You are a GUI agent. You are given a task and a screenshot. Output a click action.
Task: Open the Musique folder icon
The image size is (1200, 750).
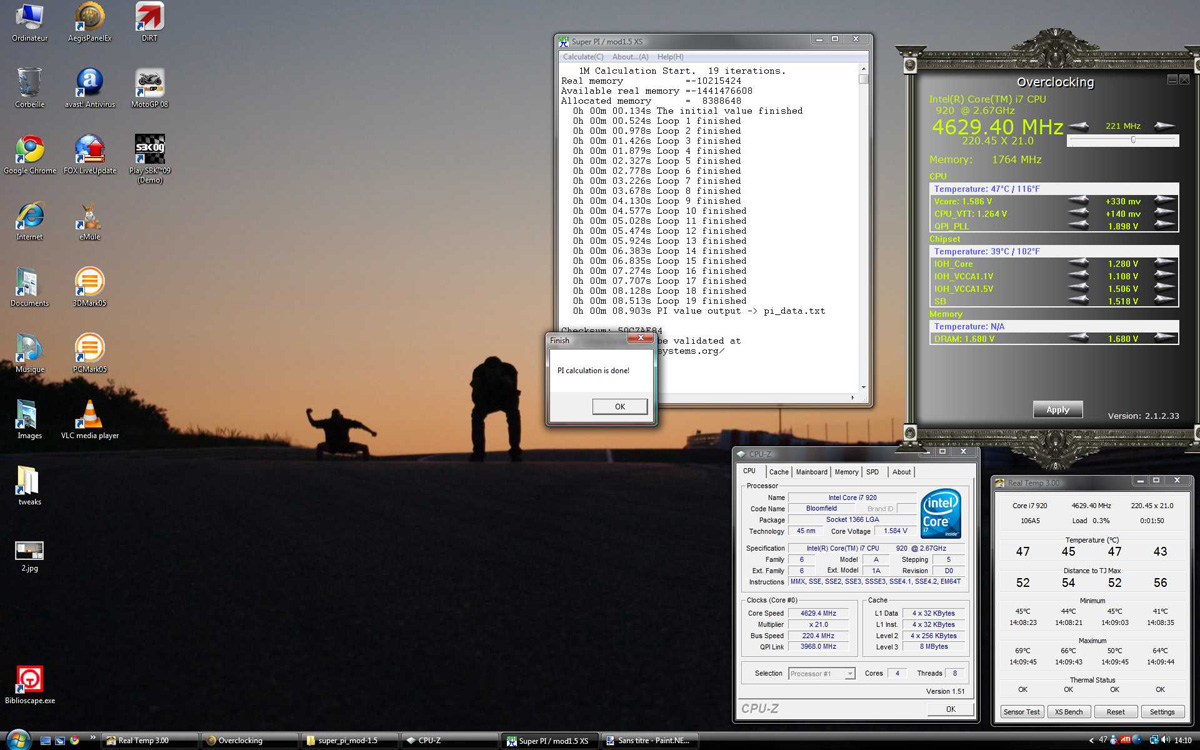pos(30,353)
